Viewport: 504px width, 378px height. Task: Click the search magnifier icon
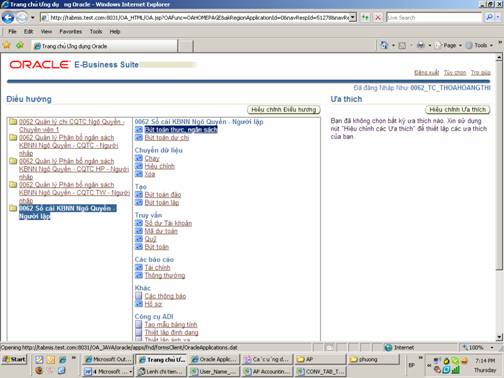coord(489,17)
